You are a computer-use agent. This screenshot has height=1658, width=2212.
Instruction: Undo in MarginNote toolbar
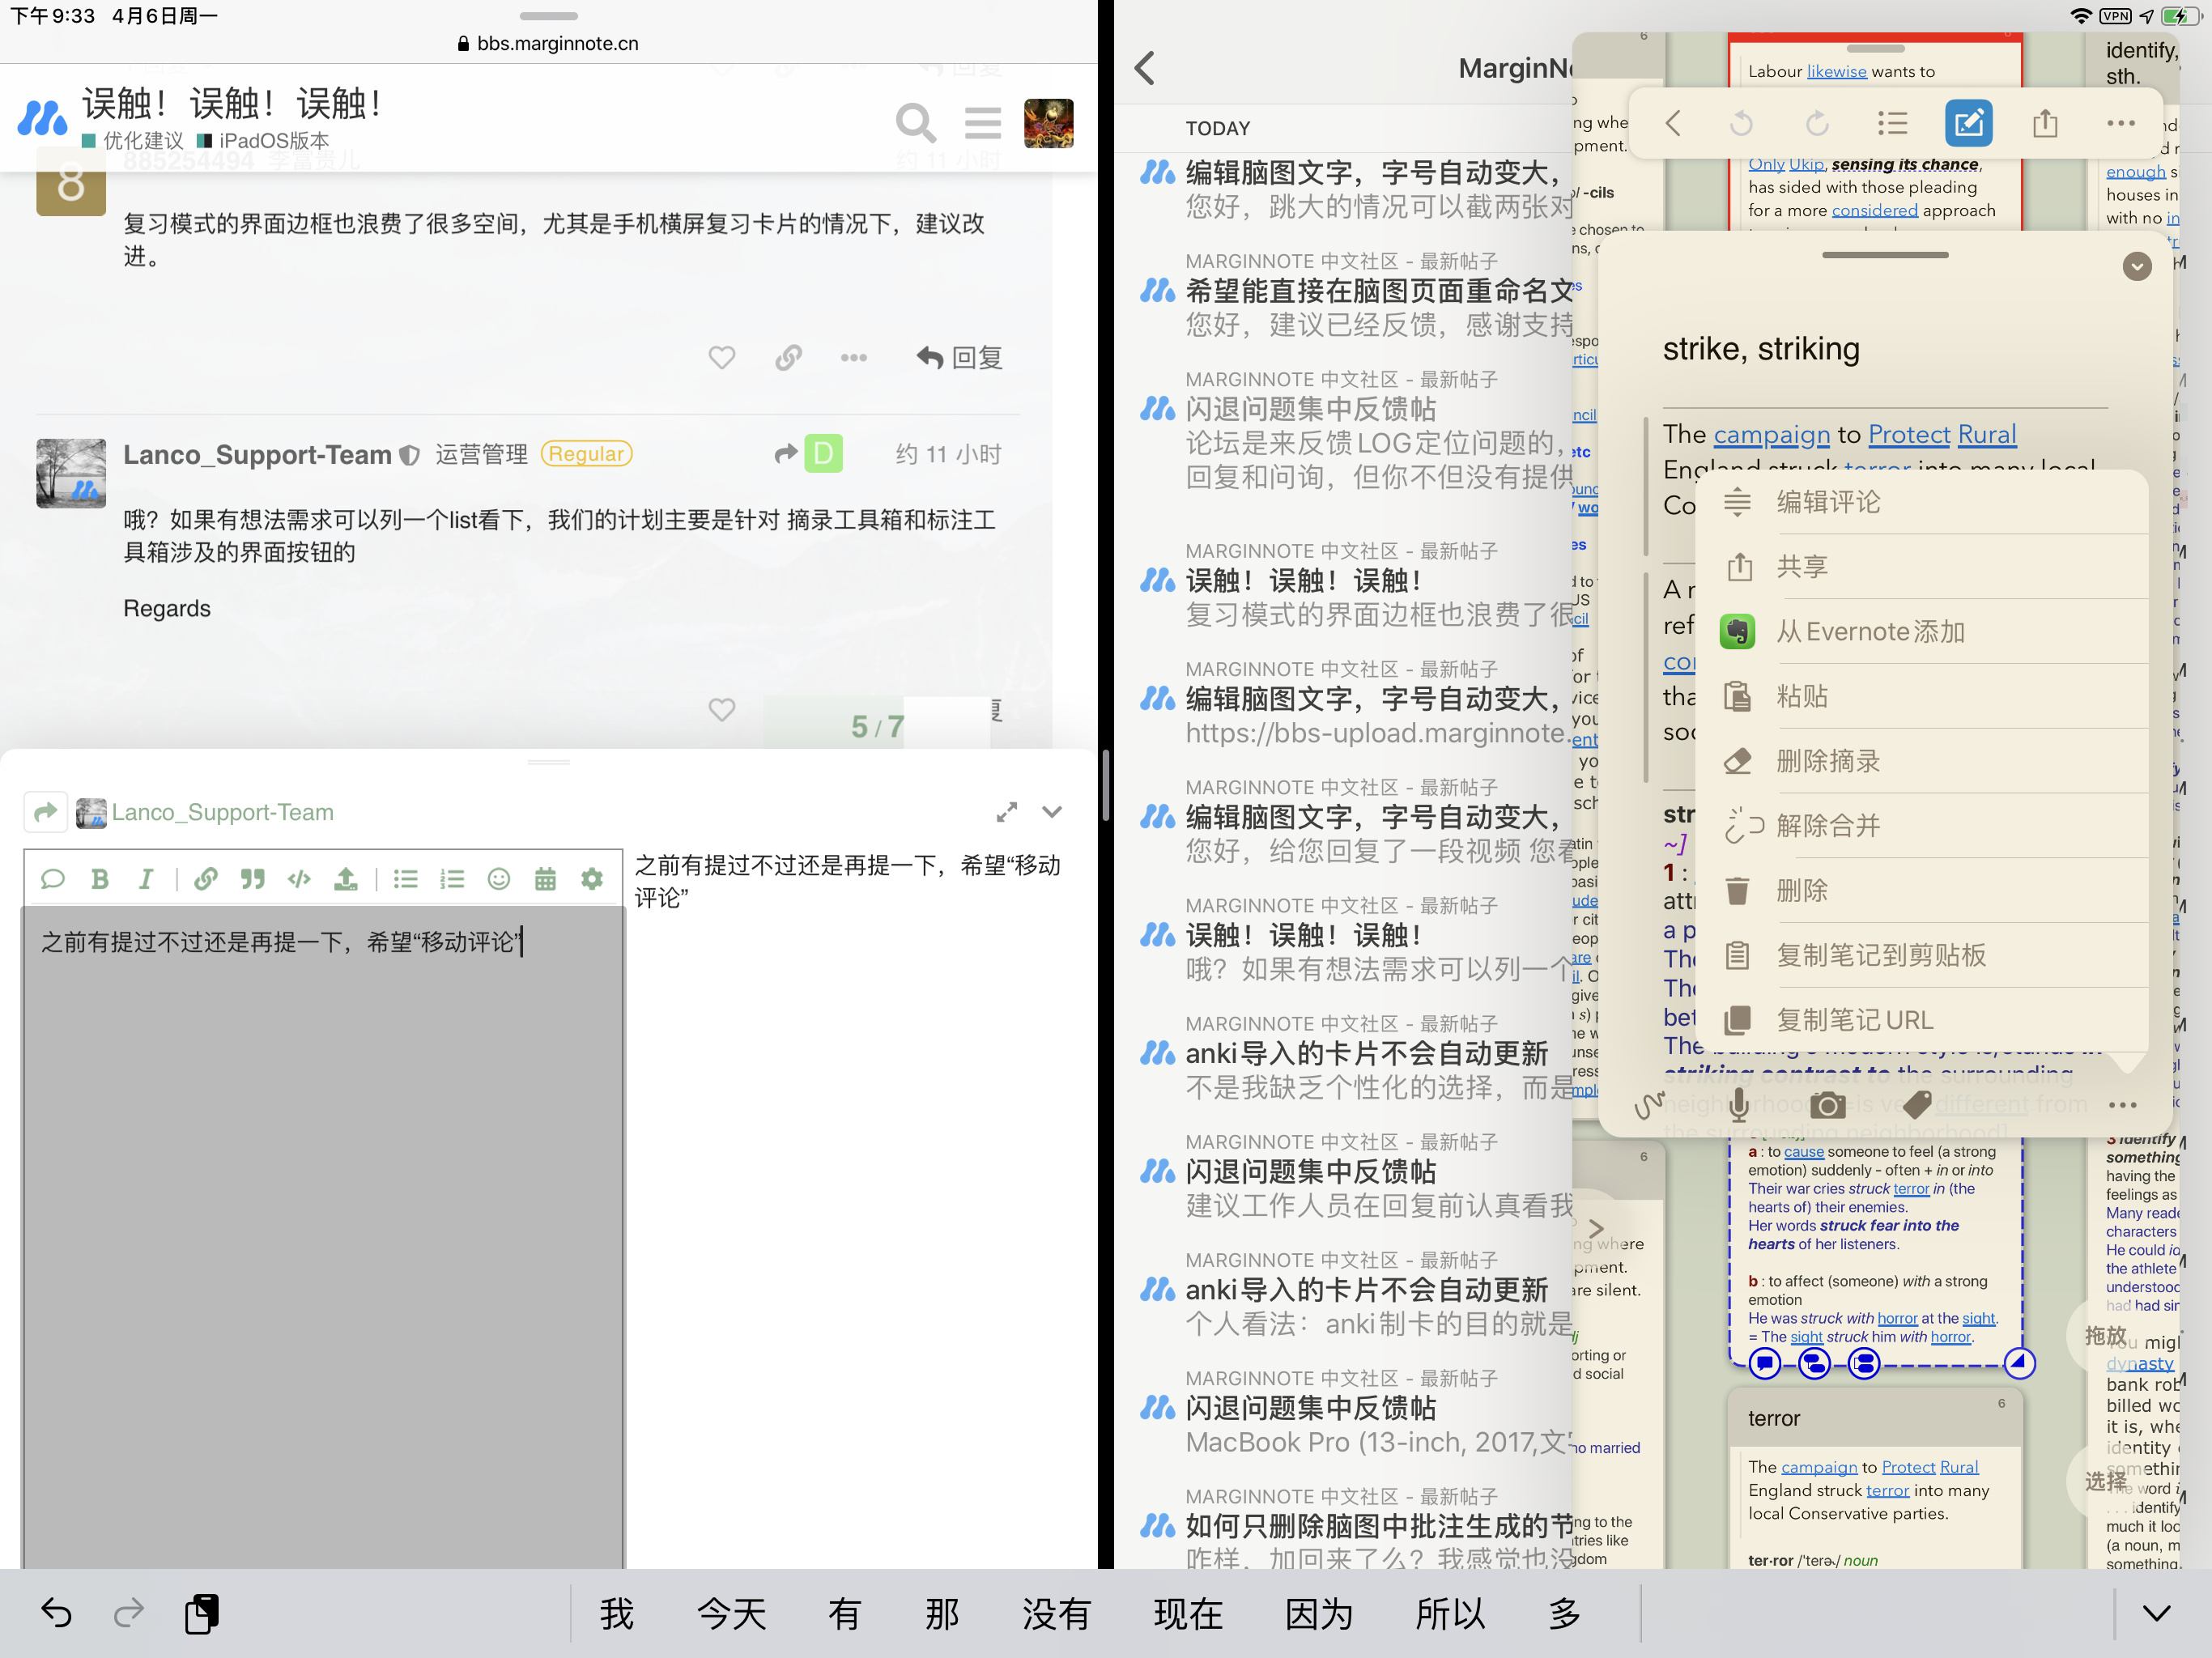pos(1742,123)
